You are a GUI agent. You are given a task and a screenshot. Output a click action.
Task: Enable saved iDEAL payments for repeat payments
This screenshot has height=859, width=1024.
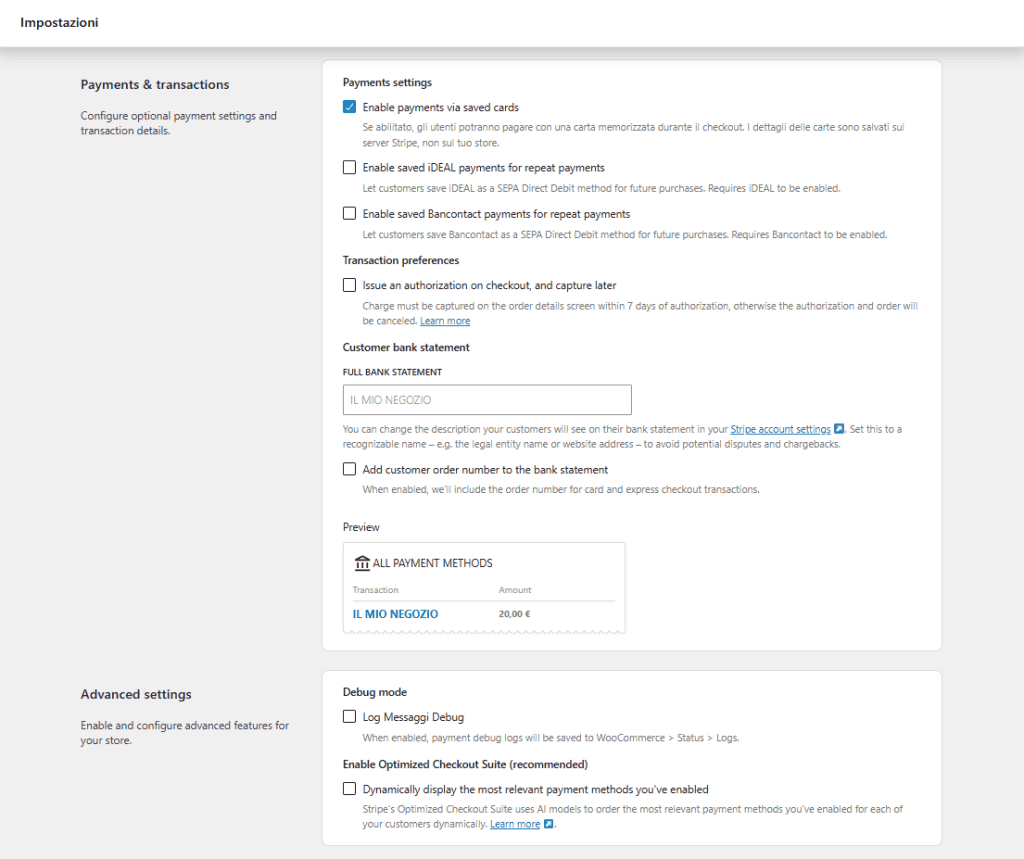pos(349,167)
